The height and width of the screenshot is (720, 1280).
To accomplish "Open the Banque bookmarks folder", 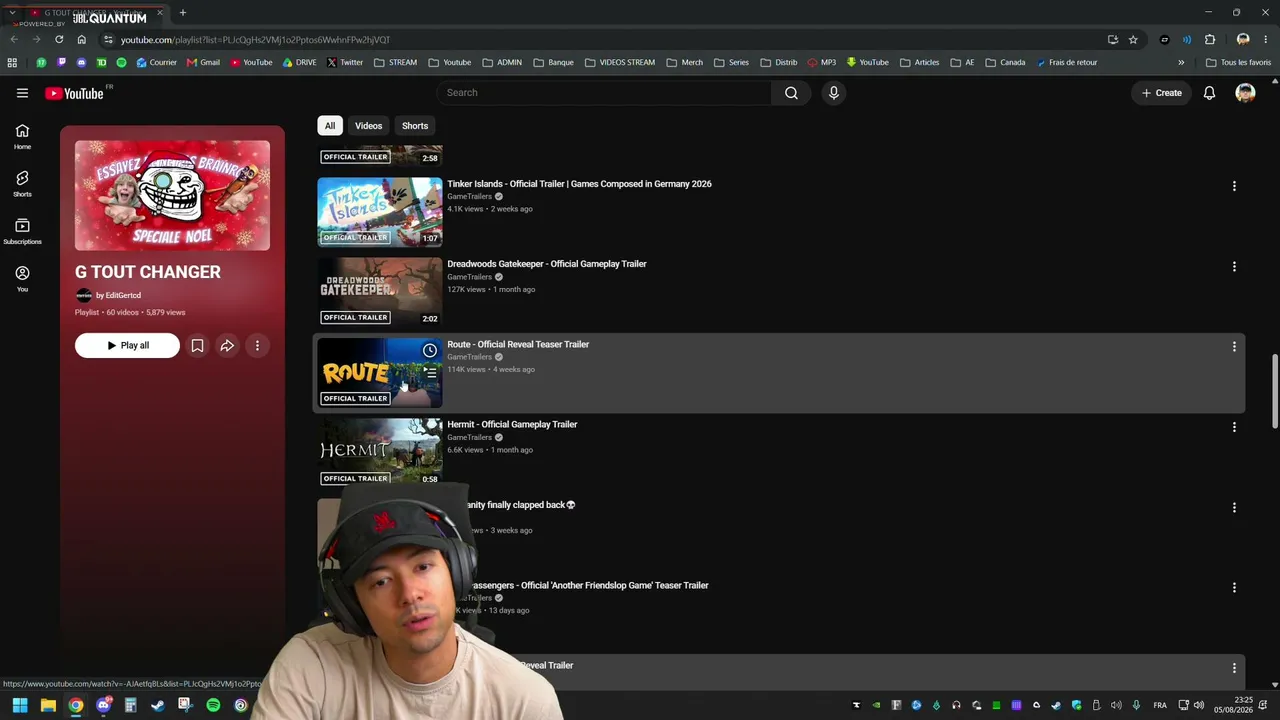I will coord(553,62).
